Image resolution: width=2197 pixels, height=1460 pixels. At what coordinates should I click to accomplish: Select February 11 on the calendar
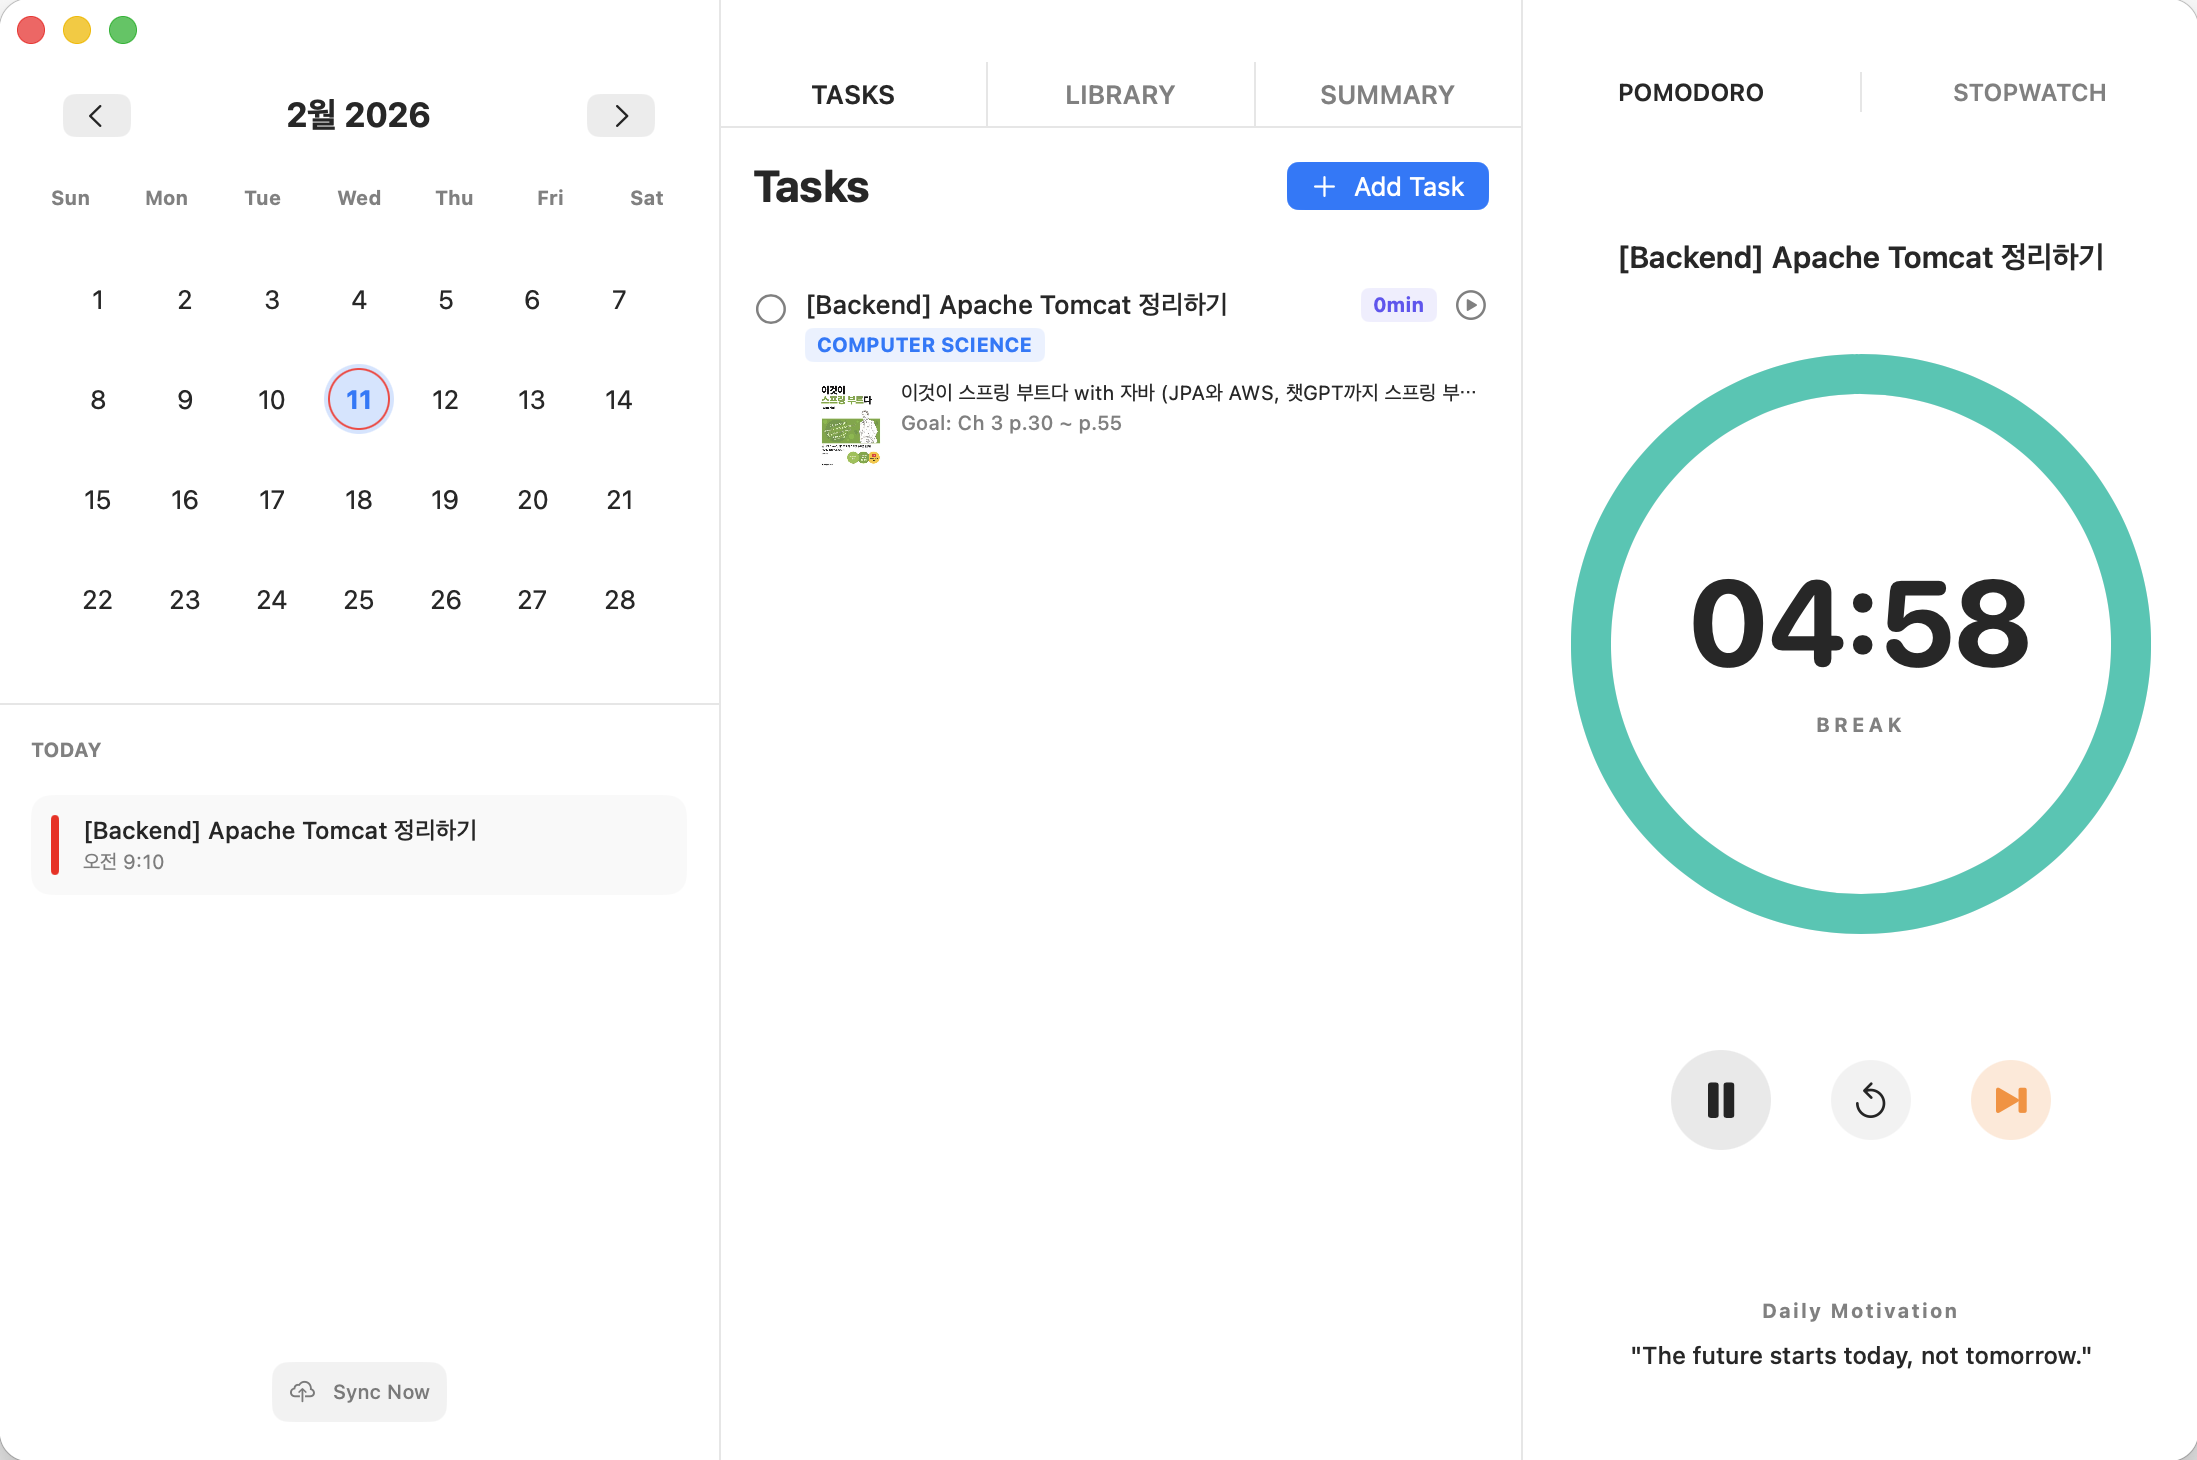[358, 400]
